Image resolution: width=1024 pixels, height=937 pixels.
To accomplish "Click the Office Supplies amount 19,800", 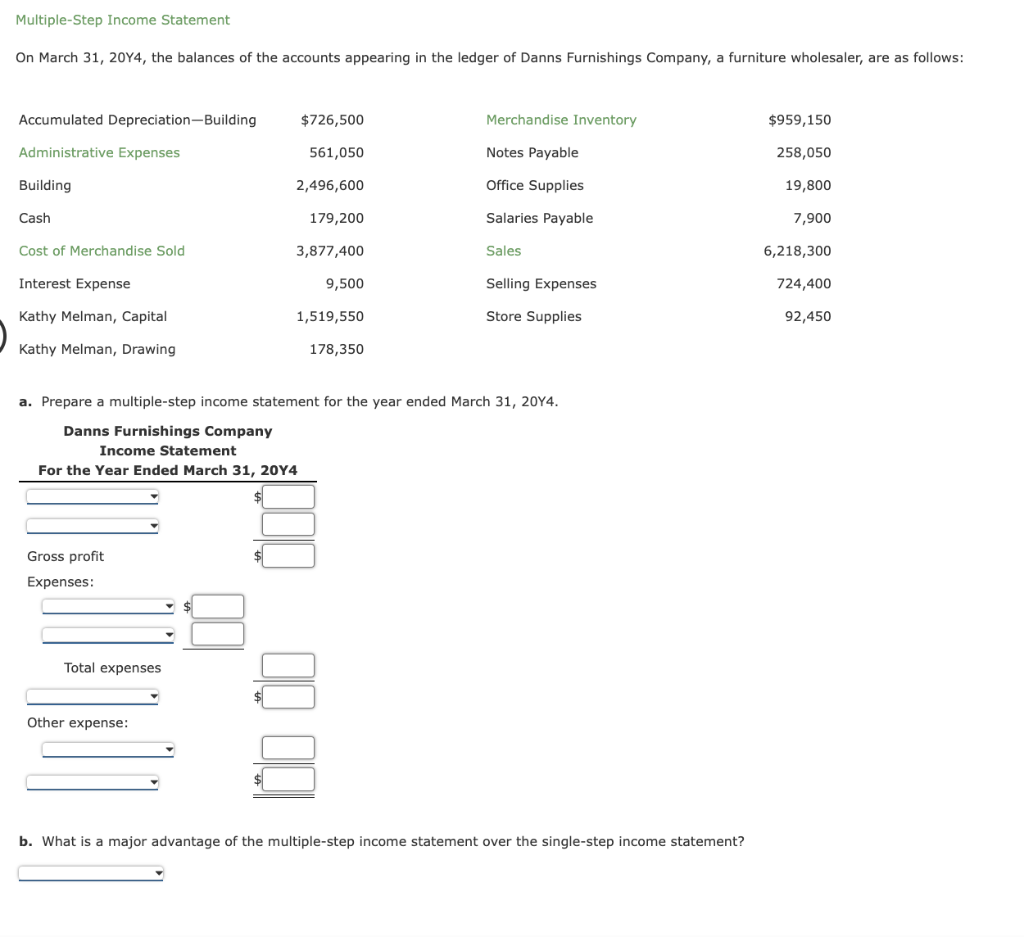I will (808, 185).
